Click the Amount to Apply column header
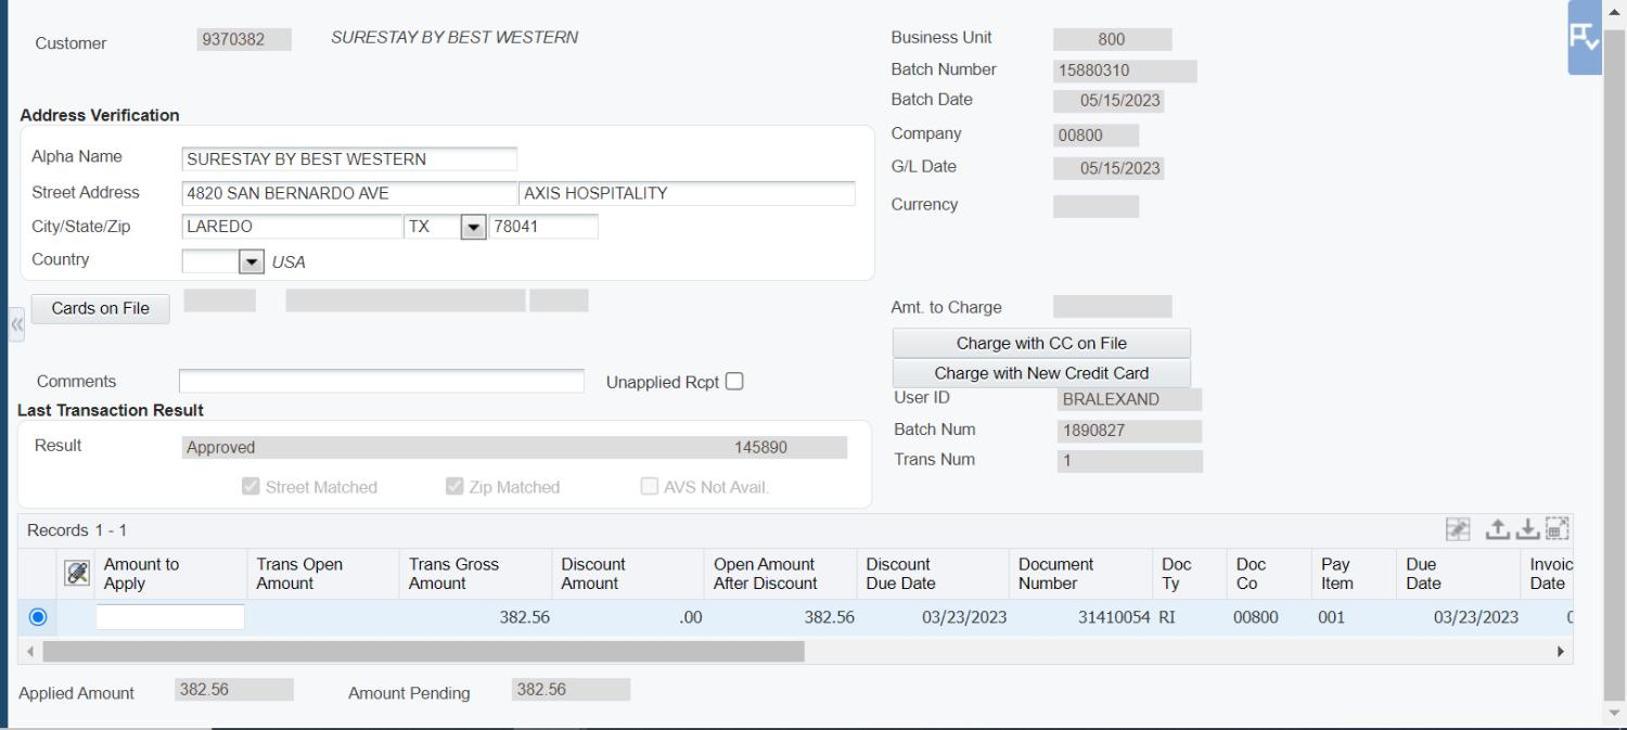 pyautogui.click(x=171, y=574)
